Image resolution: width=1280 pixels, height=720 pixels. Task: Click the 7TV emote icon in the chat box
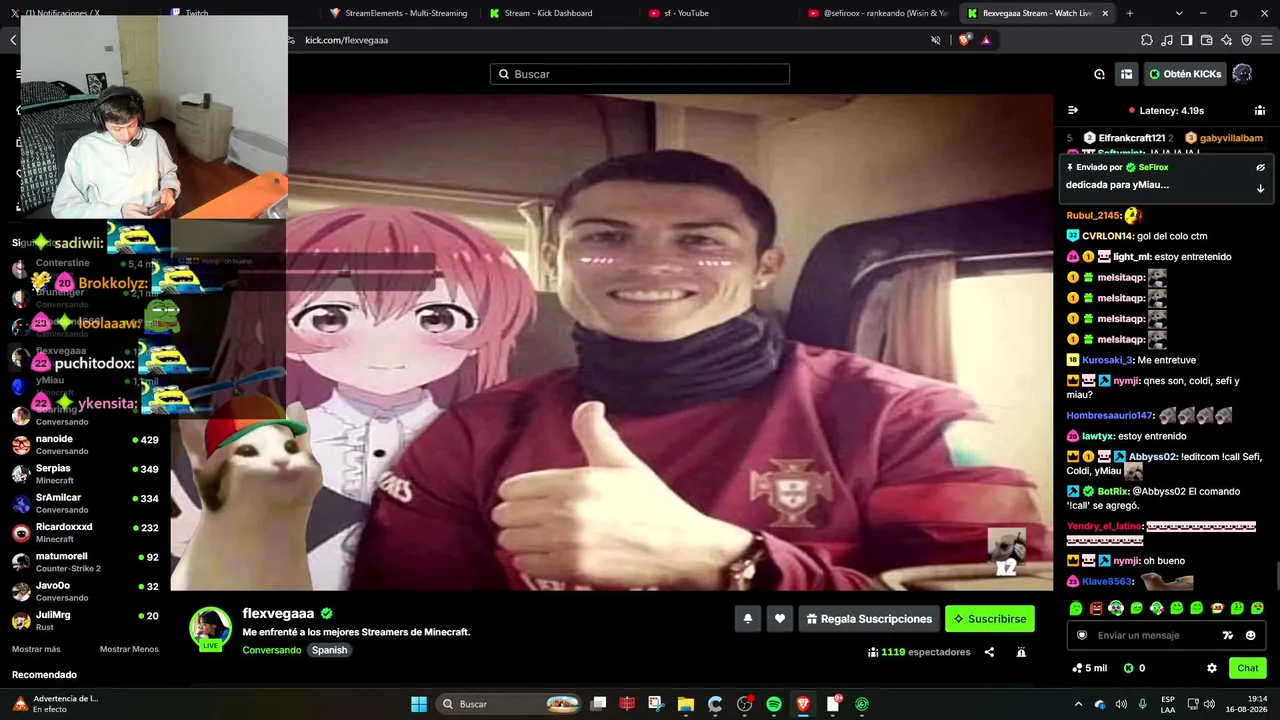pyautogui.click(x=1228, y=635)
